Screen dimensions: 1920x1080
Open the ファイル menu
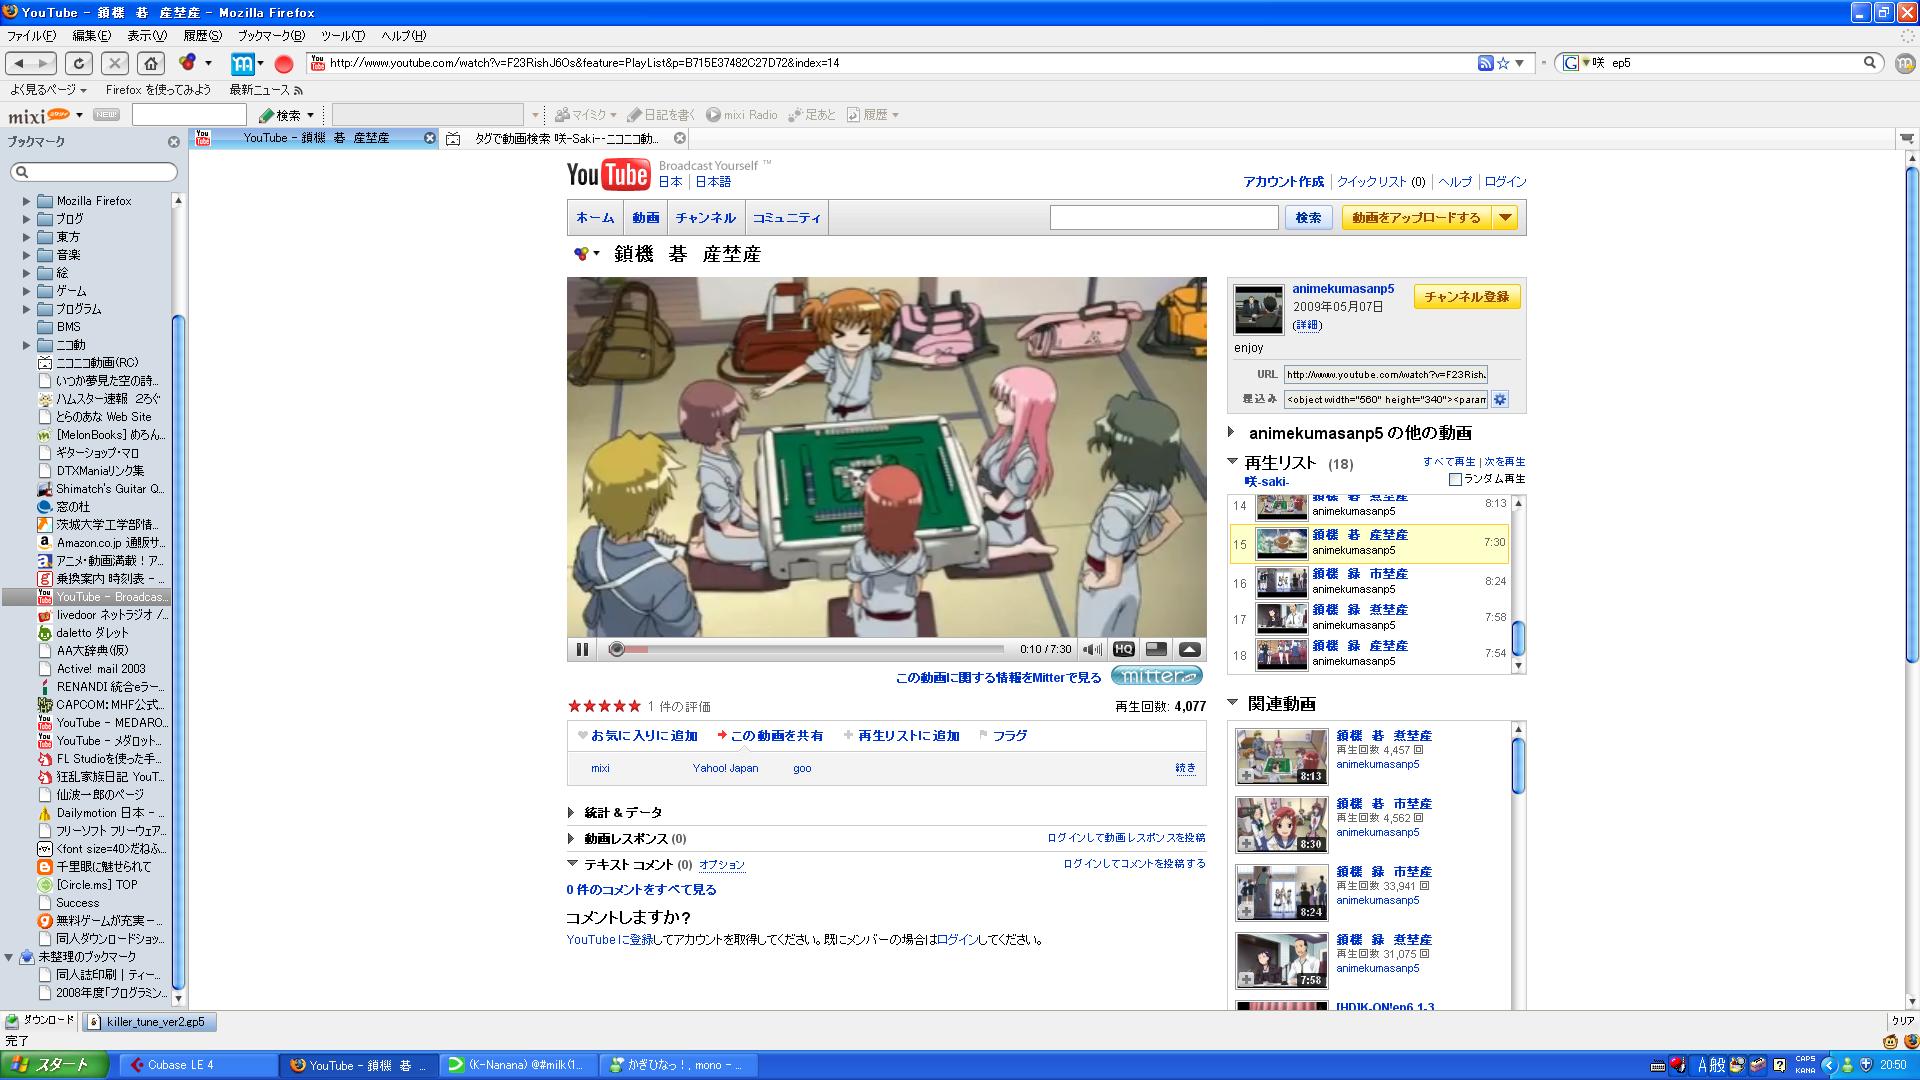tap(31, 35)
